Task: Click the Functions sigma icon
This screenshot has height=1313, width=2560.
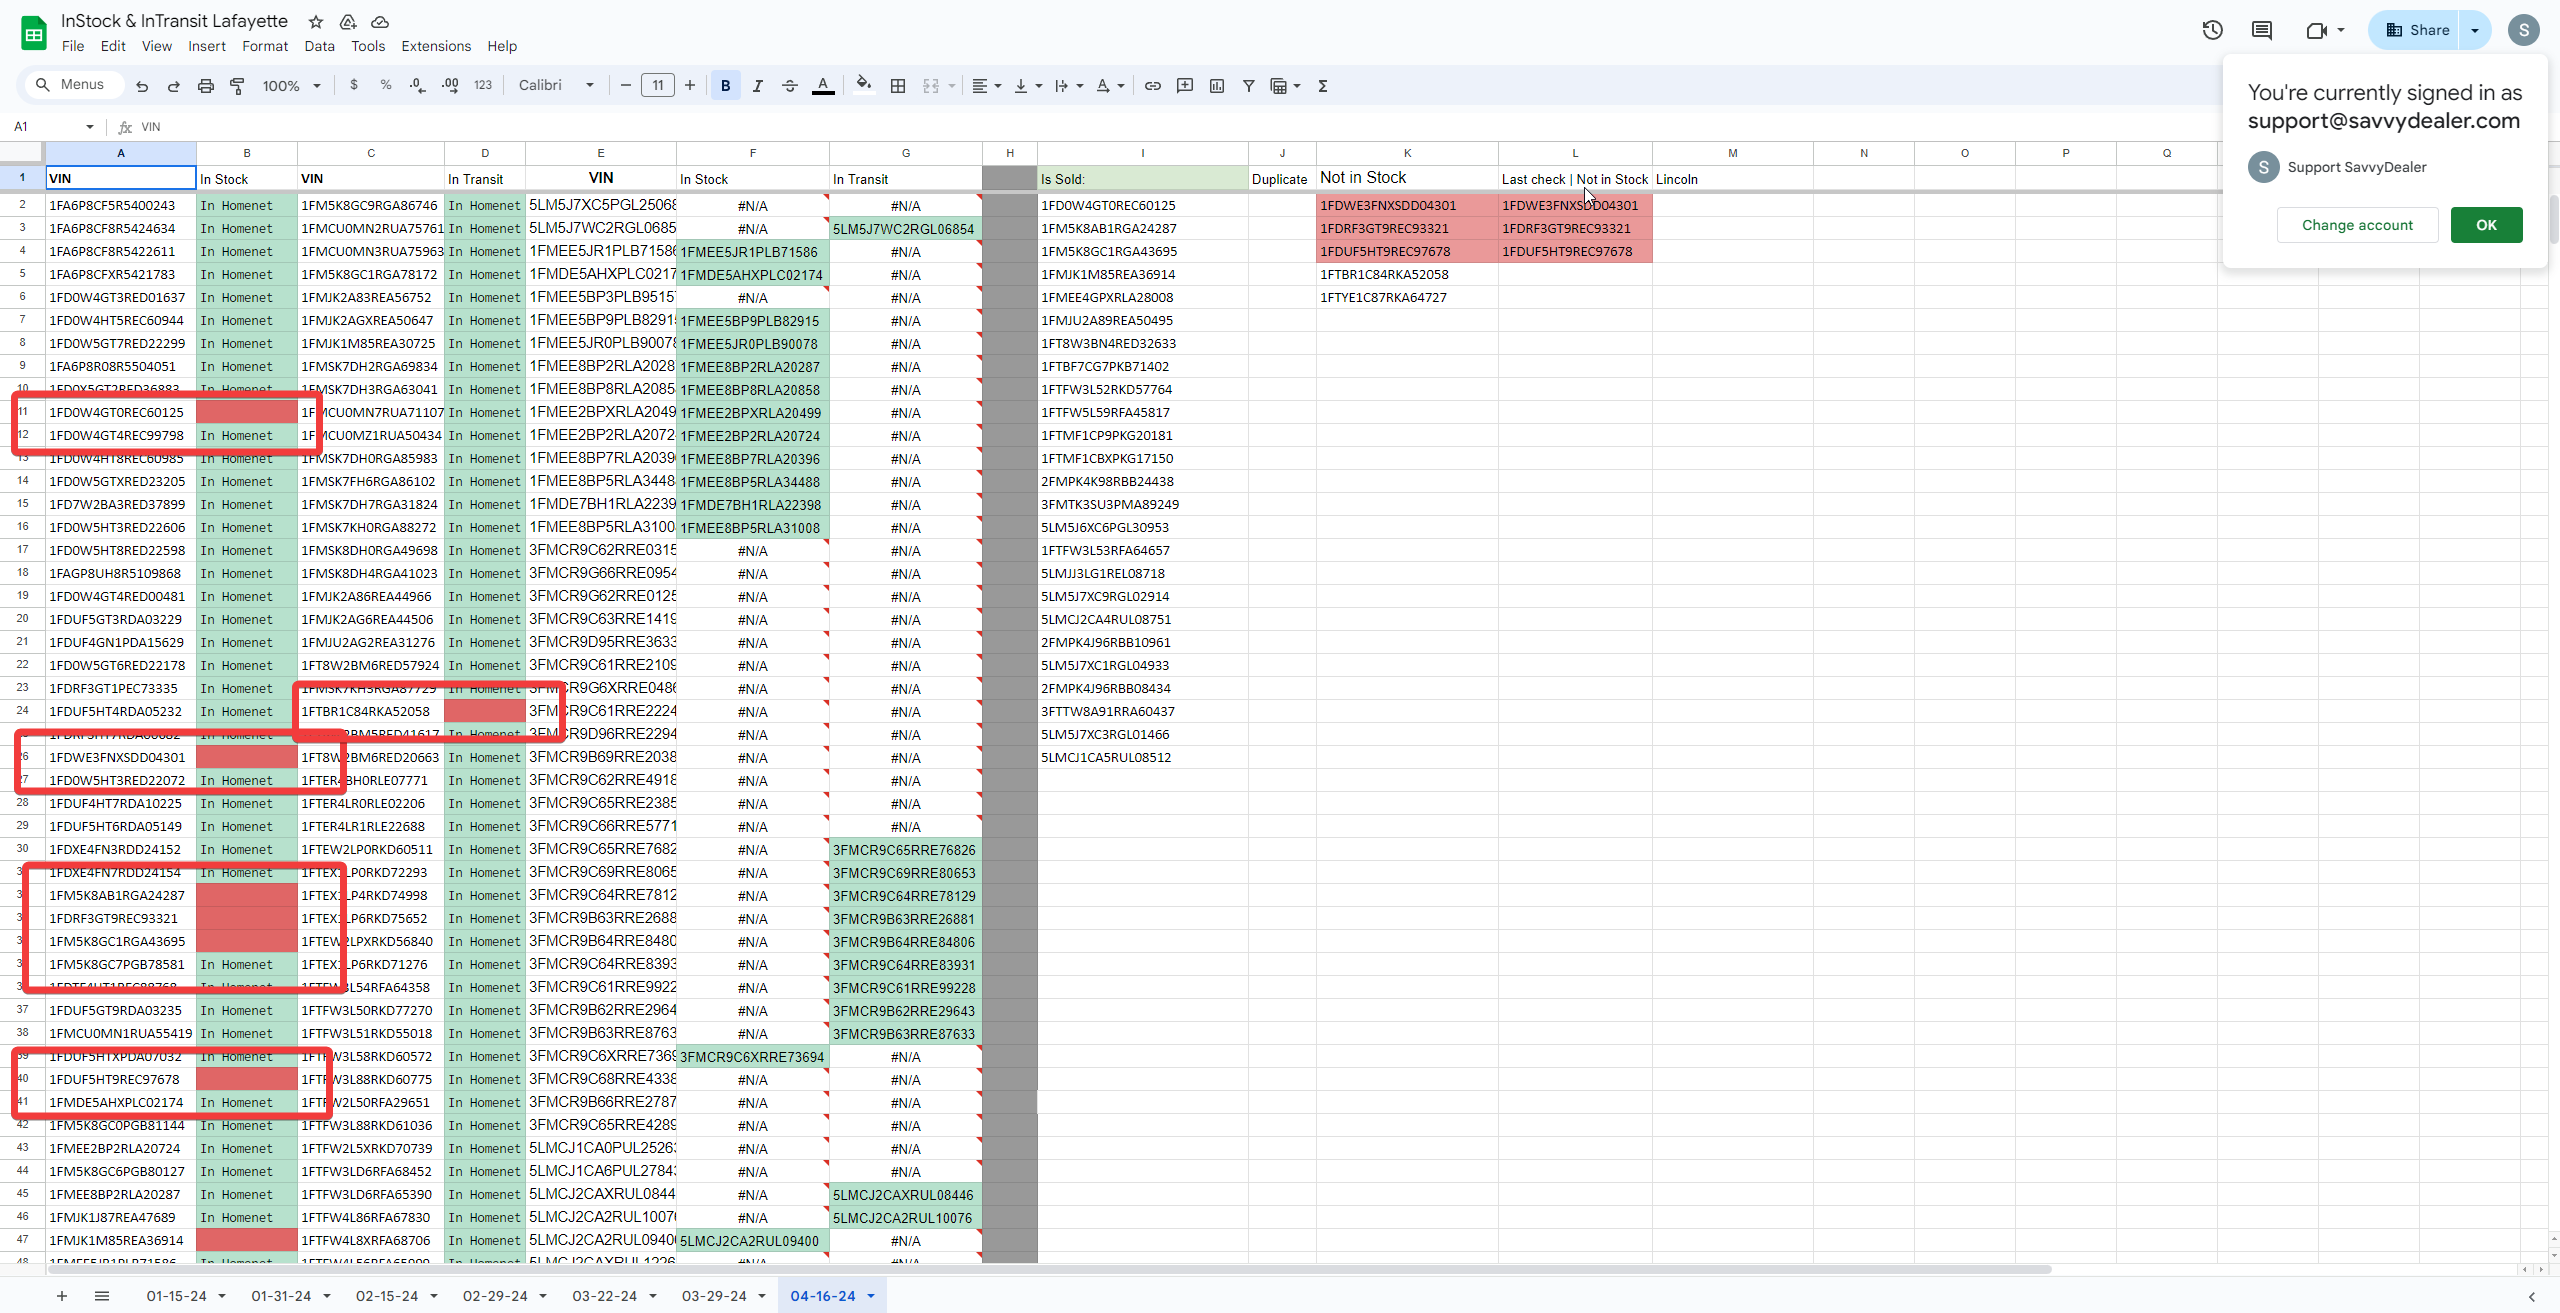Action: coord(1322,86)
